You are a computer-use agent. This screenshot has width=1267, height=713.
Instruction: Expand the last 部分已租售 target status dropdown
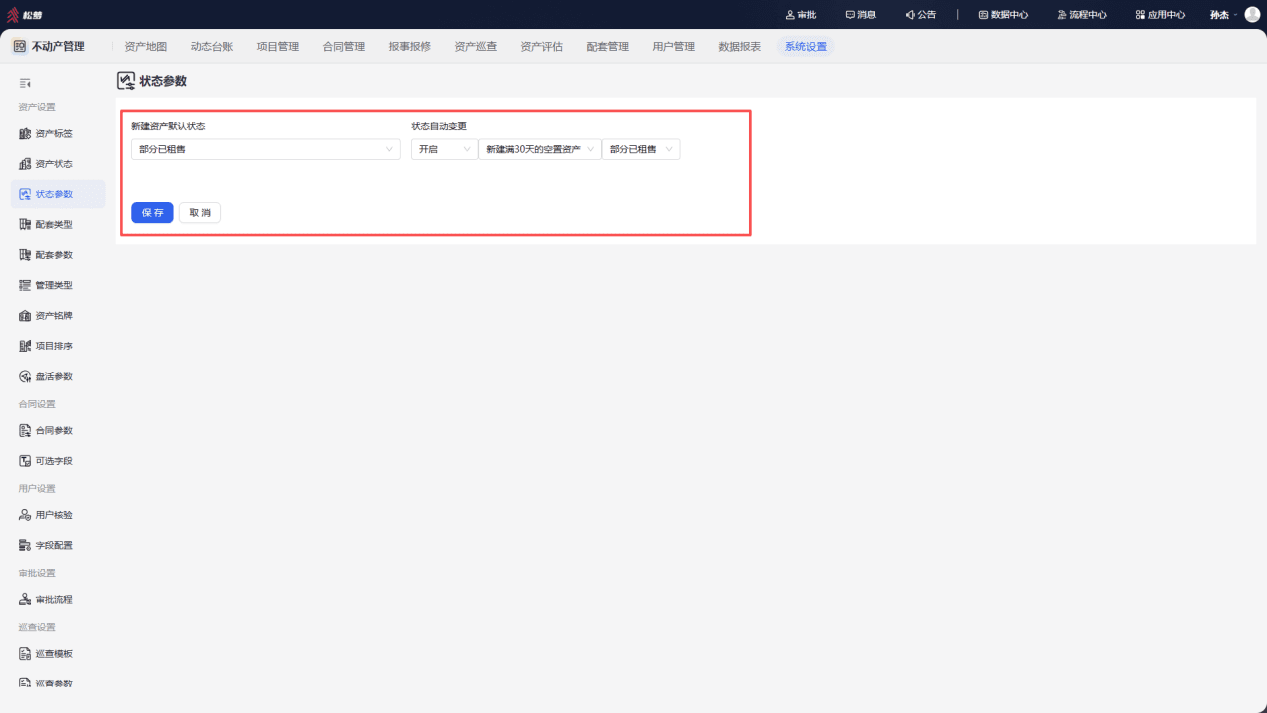point(641,149)
